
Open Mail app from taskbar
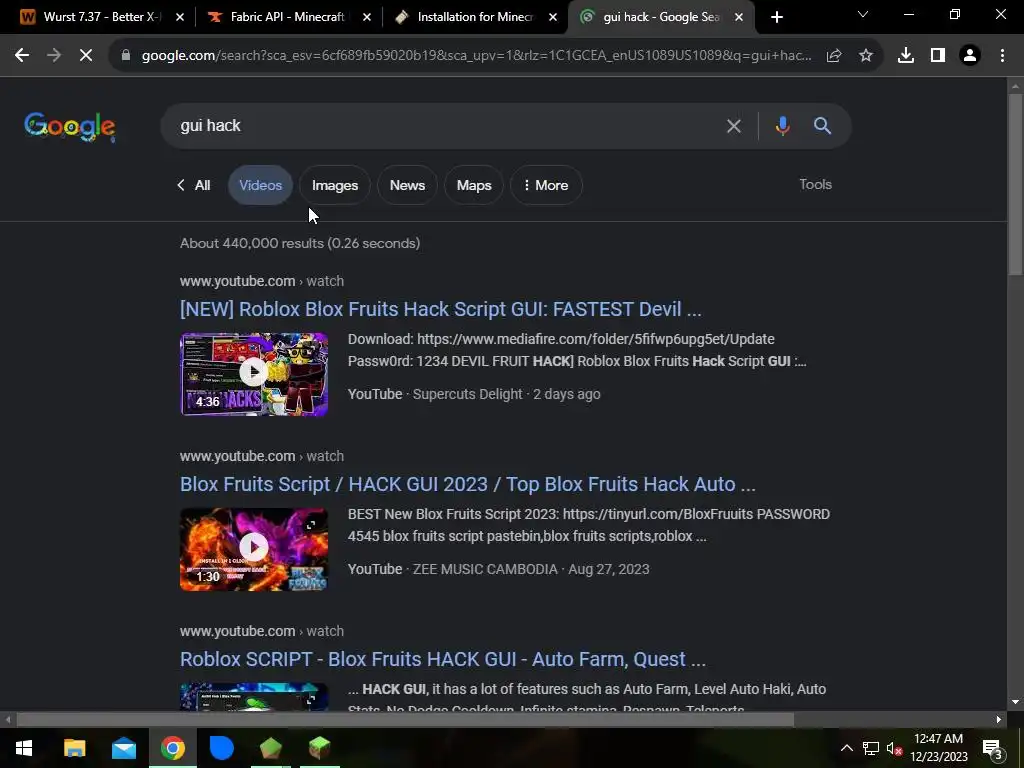[x=123, y=748]
